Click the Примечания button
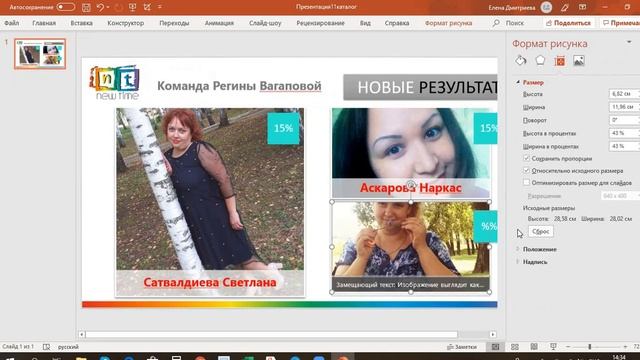The image size is (640, 360). 621,23
